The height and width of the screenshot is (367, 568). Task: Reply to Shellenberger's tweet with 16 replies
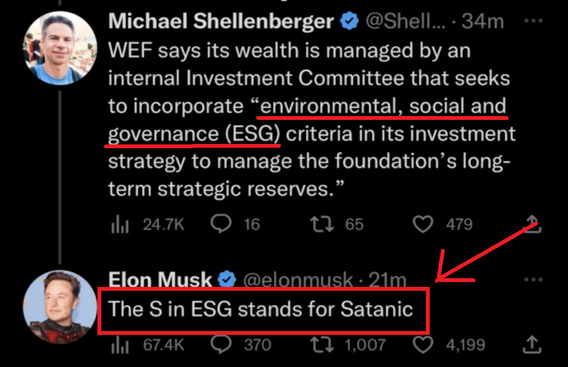coord(221,224)
